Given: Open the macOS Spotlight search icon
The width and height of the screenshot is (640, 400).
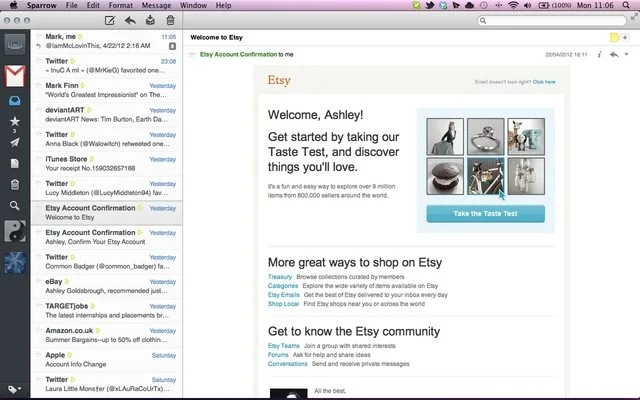Looking at the screenshot, I should click(x=626, y=5).
